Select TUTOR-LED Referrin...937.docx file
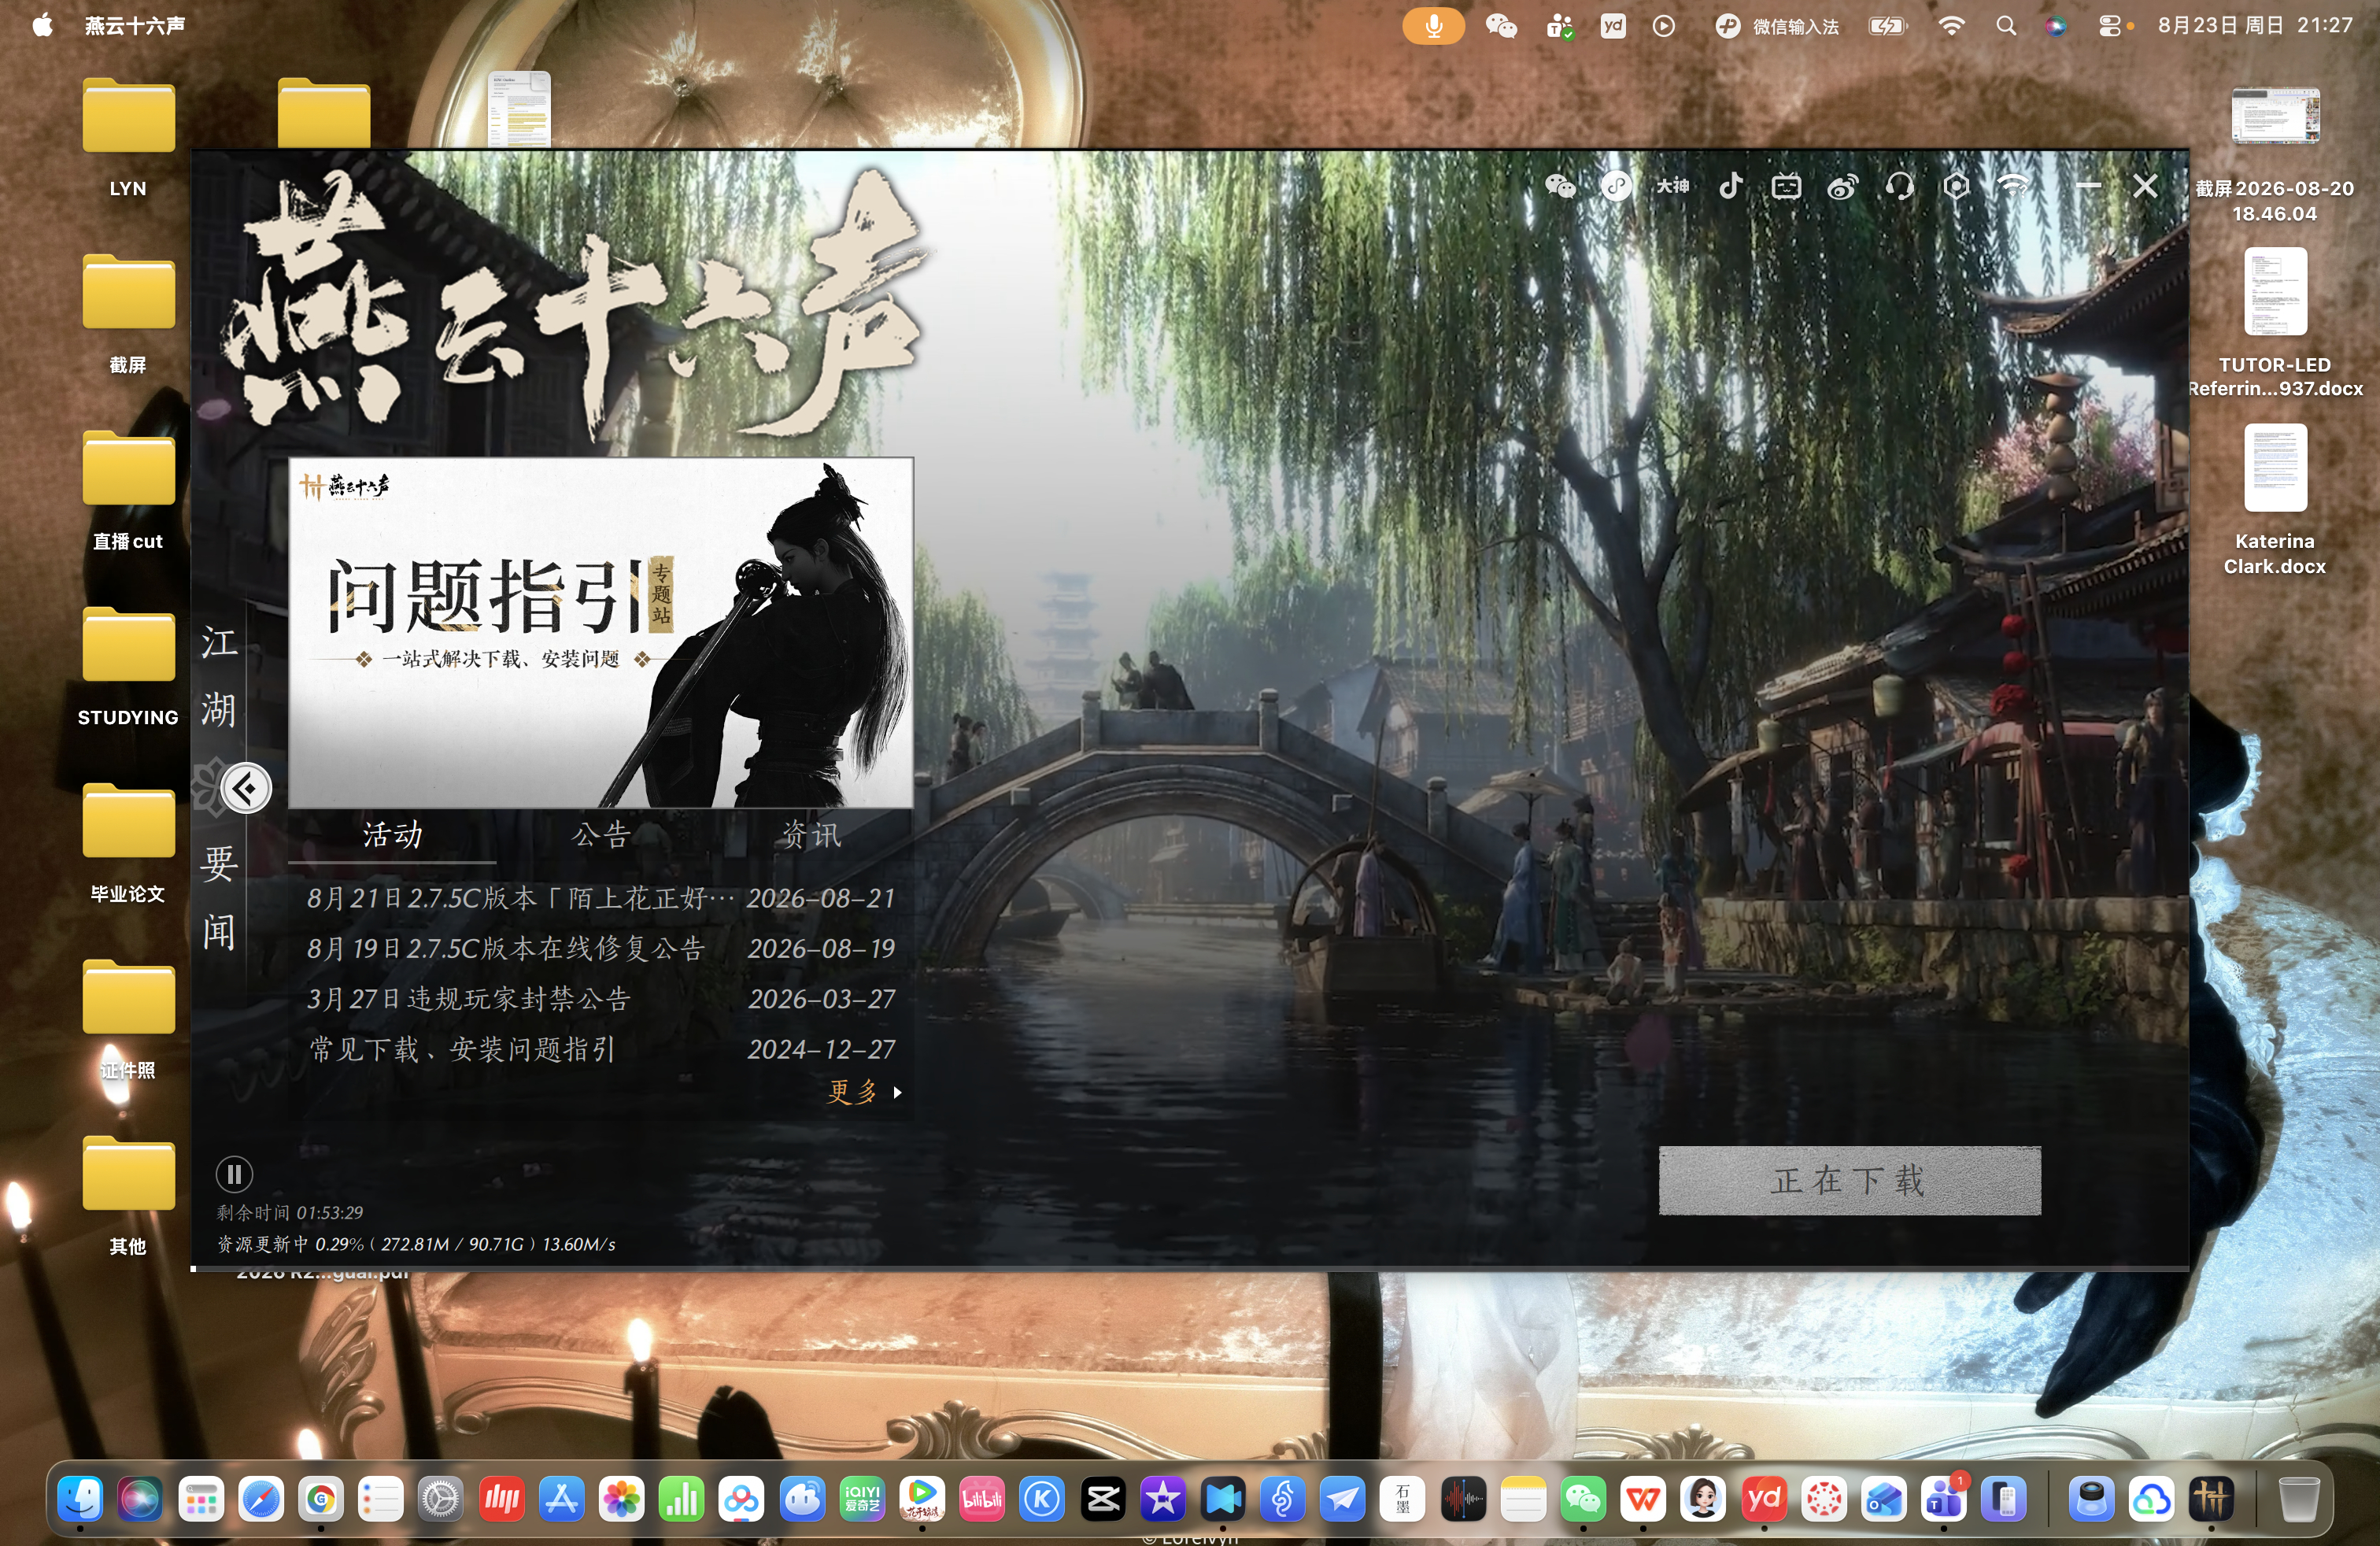2380x1546 pixels. tap(2275, 320)
